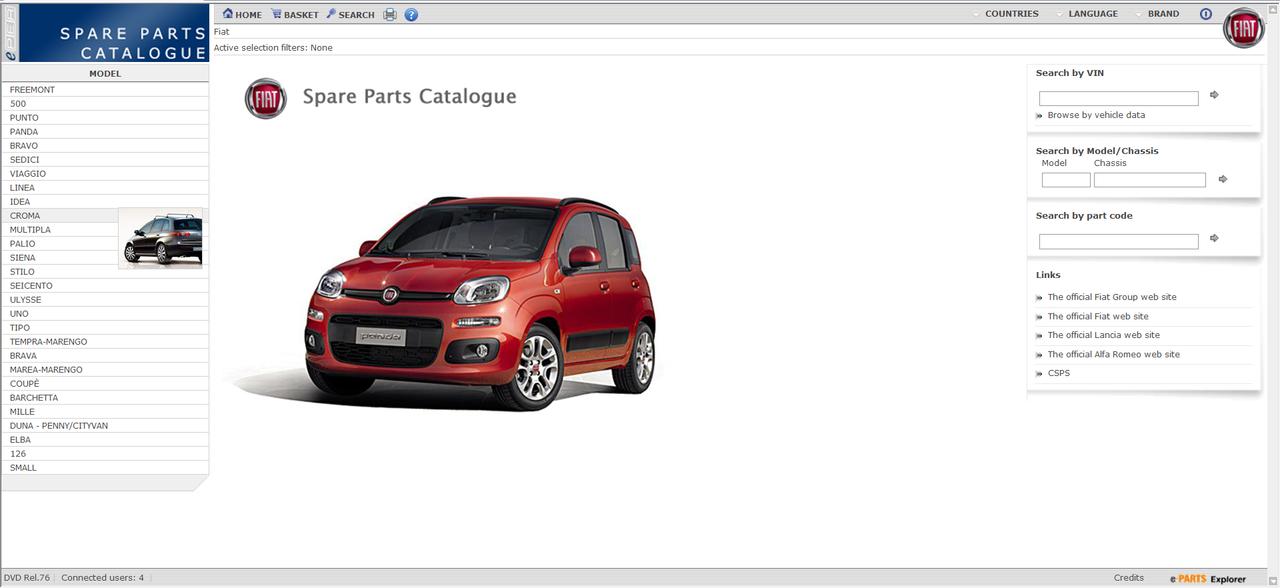Select ELBA model

pyautogui.click(x=105, y=440)
